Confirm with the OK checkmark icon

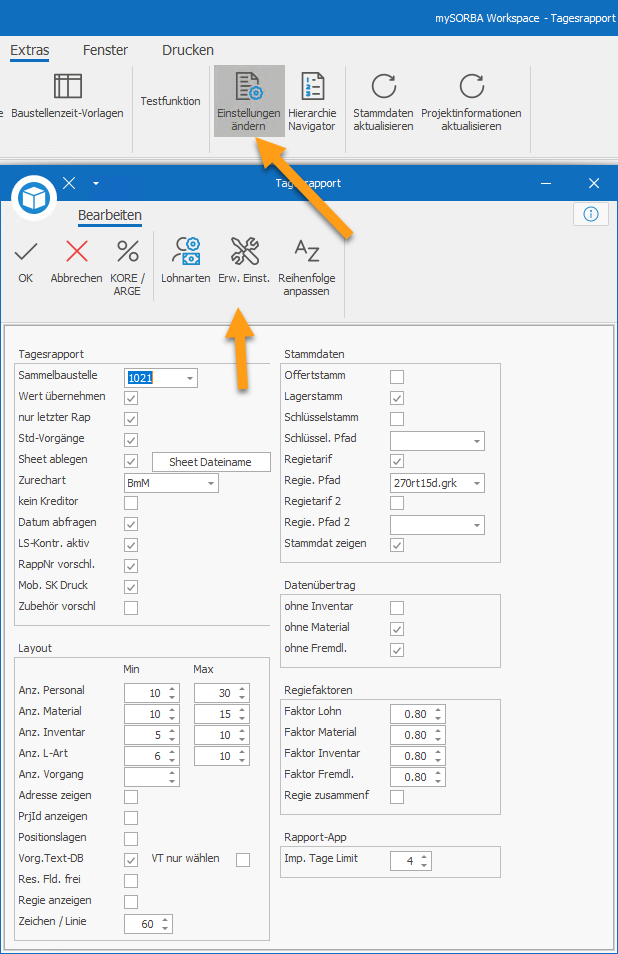coord(26,251)
